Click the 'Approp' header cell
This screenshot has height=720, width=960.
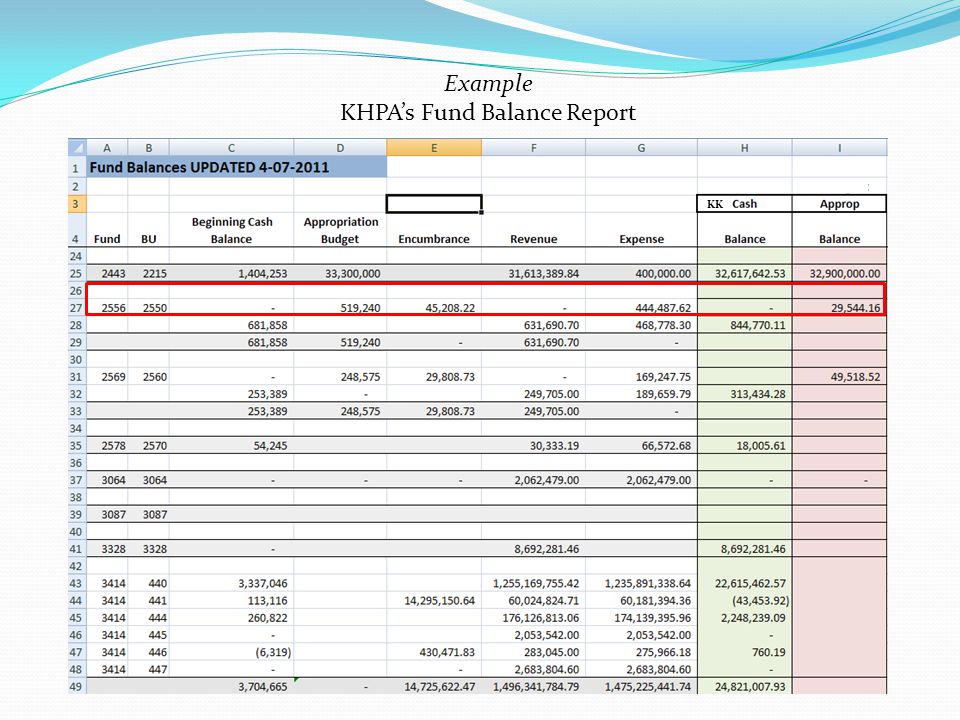[x=839, y=204]
